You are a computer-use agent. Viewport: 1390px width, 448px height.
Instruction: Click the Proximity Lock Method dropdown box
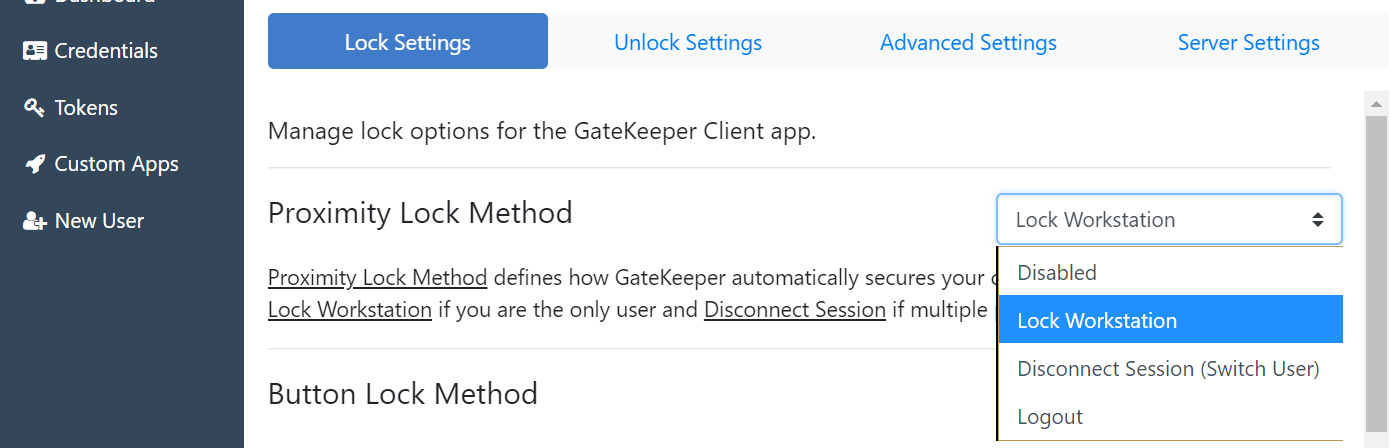click(1169, 220)
